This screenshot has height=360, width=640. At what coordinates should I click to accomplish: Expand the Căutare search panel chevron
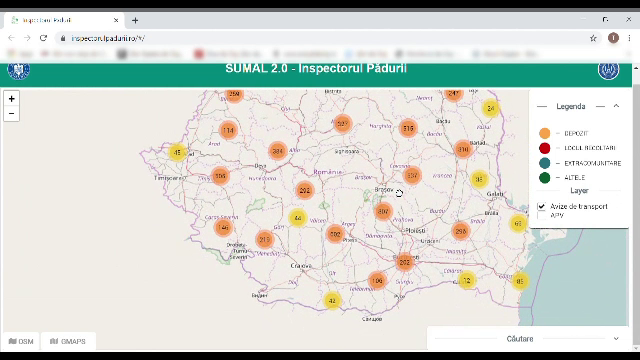[616, 339]
